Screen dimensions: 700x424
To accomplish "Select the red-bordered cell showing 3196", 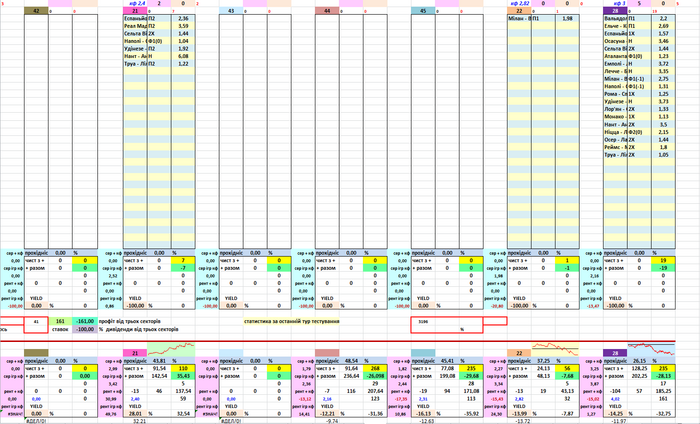I will point(423,321).
